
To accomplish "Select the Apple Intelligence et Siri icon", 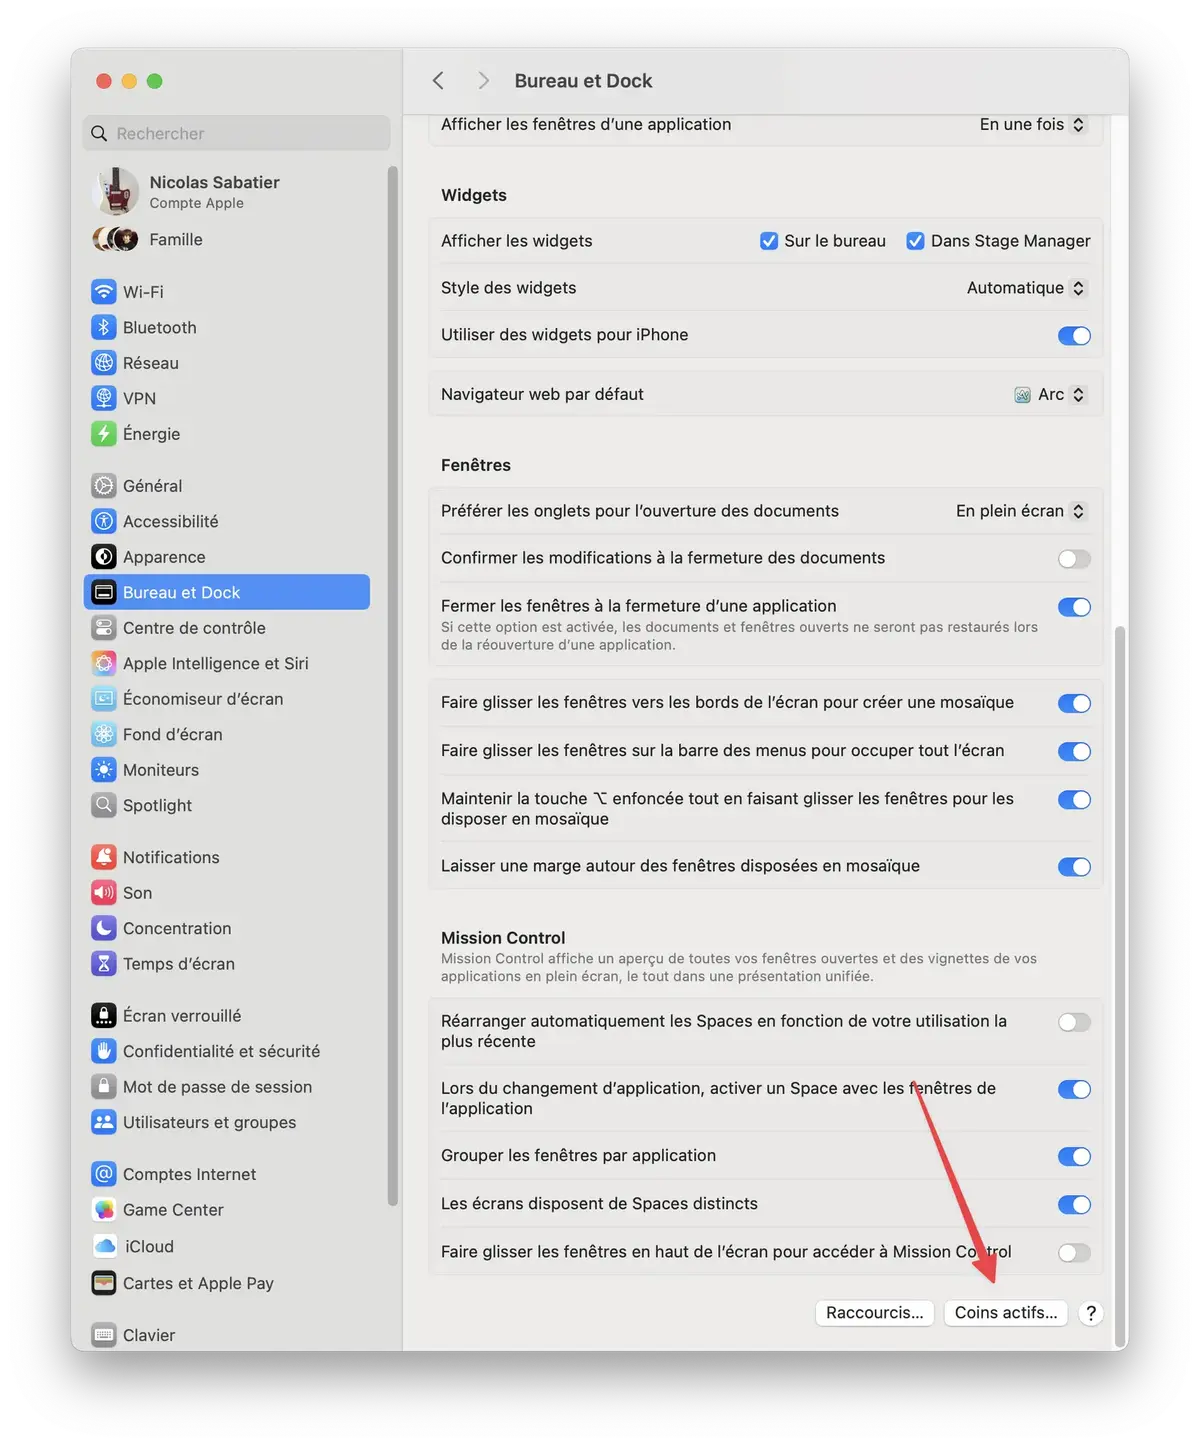I will pos(104,663).
